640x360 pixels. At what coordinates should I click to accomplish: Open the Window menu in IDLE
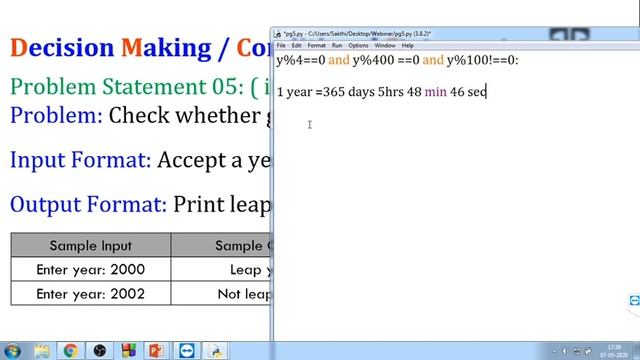385,46
